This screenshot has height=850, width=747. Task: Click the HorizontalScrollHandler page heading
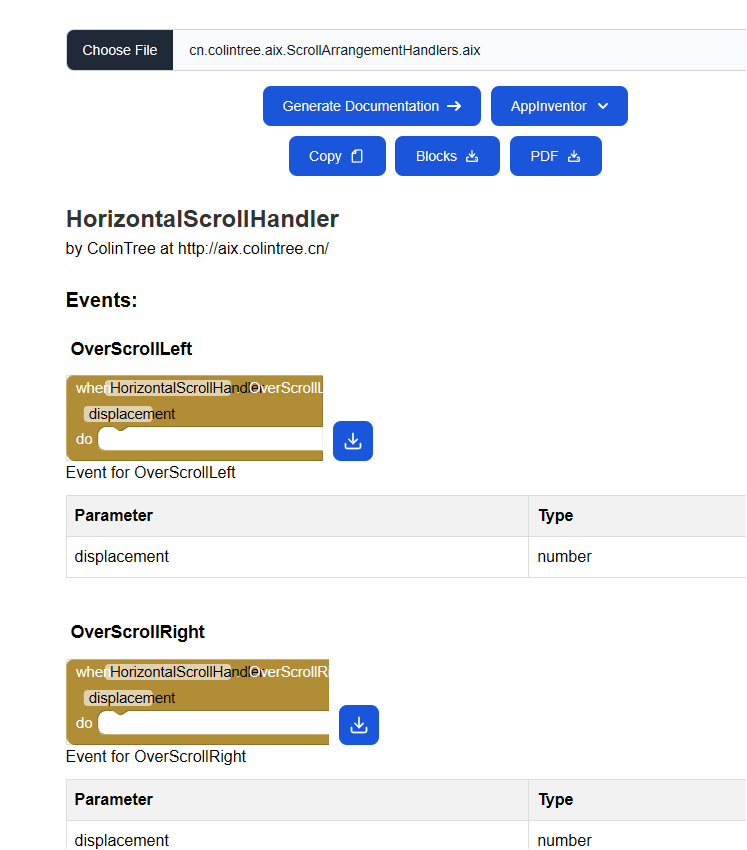coord(202,219)
